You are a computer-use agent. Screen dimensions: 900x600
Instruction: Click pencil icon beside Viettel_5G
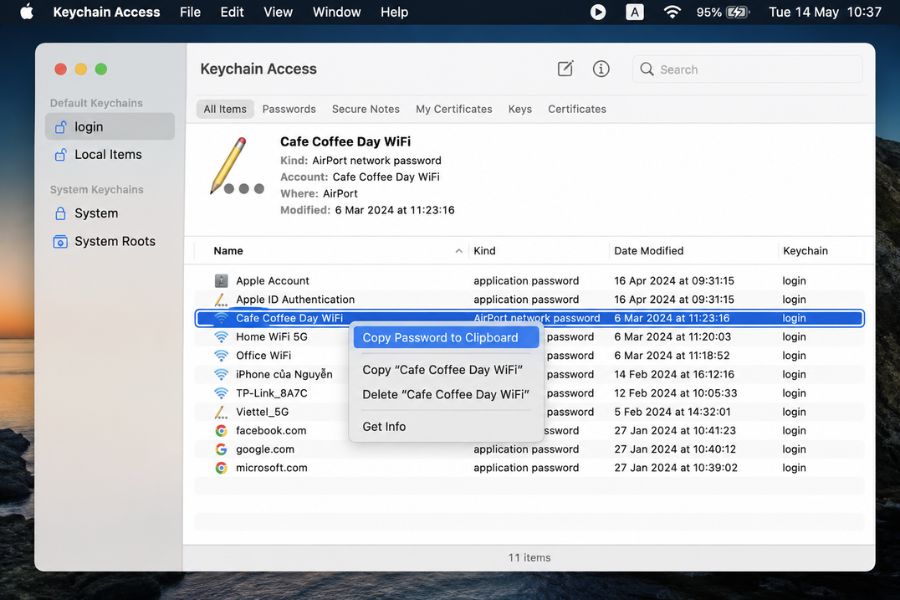[221, 412]
